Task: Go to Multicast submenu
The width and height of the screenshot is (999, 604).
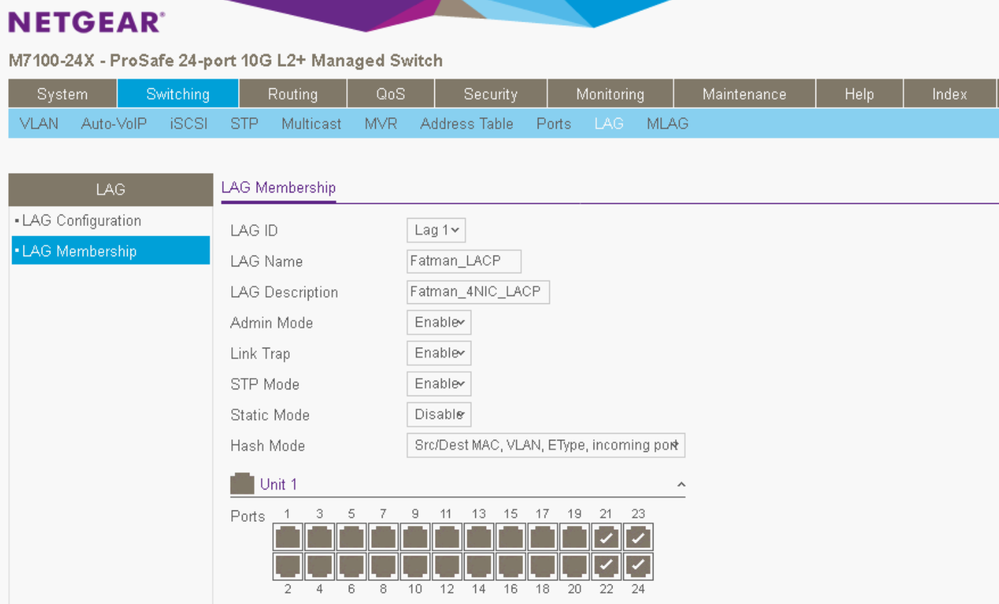Action: pyautogui.click(x=311, y=124)
